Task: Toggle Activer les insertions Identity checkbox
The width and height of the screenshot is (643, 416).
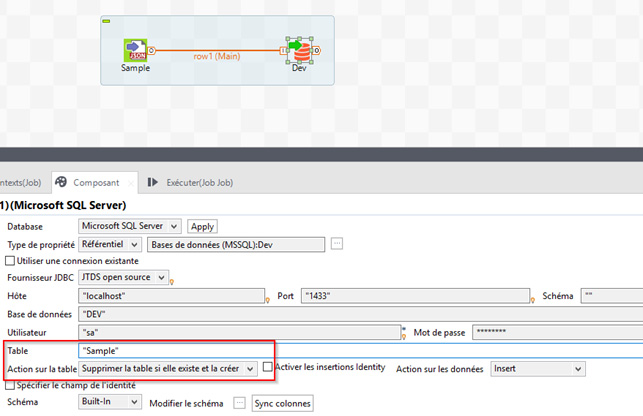Action: (267, 367)
